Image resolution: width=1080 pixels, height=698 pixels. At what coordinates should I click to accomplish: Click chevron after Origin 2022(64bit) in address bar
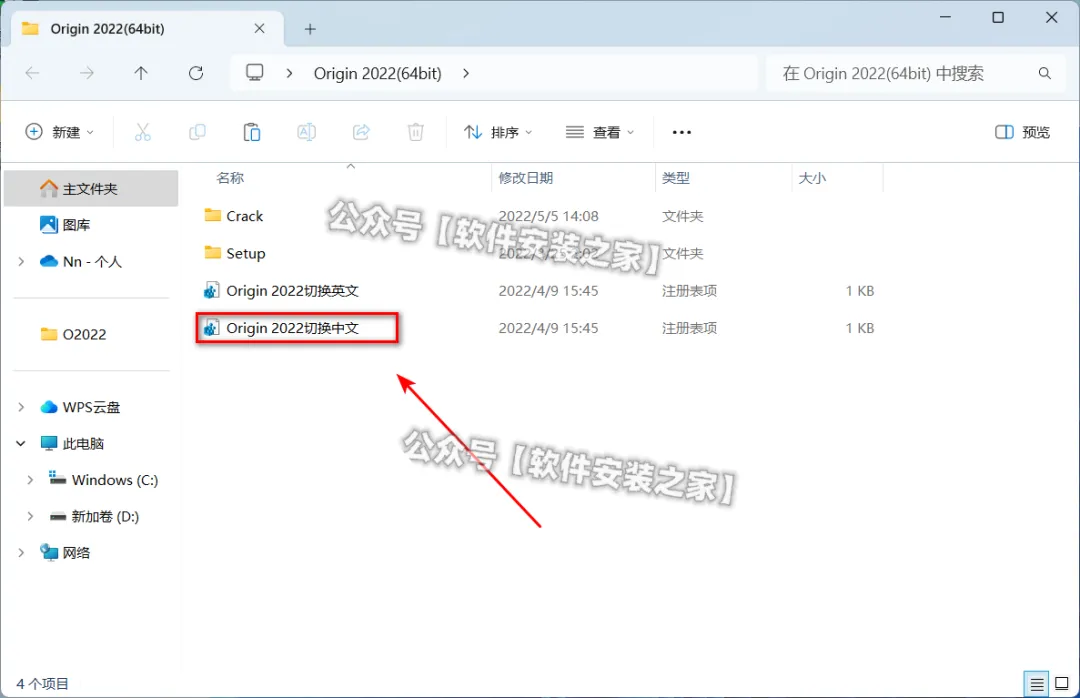click(x=466, y=73)
